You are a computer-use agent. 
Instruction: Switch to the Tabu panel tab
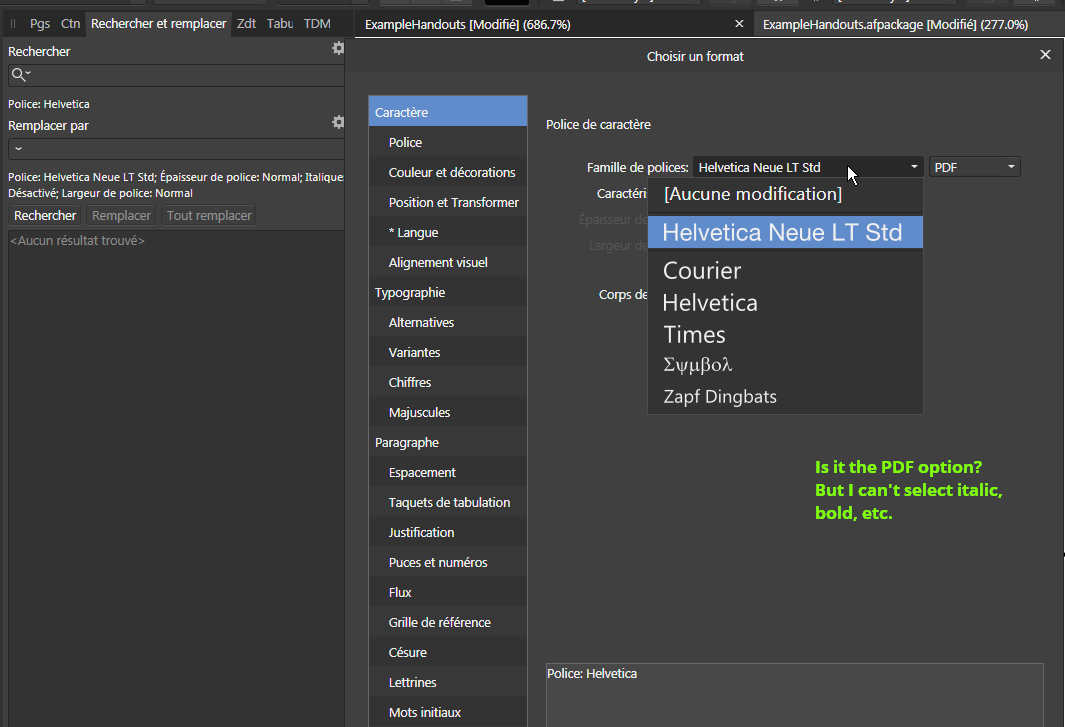pos(280,24)
